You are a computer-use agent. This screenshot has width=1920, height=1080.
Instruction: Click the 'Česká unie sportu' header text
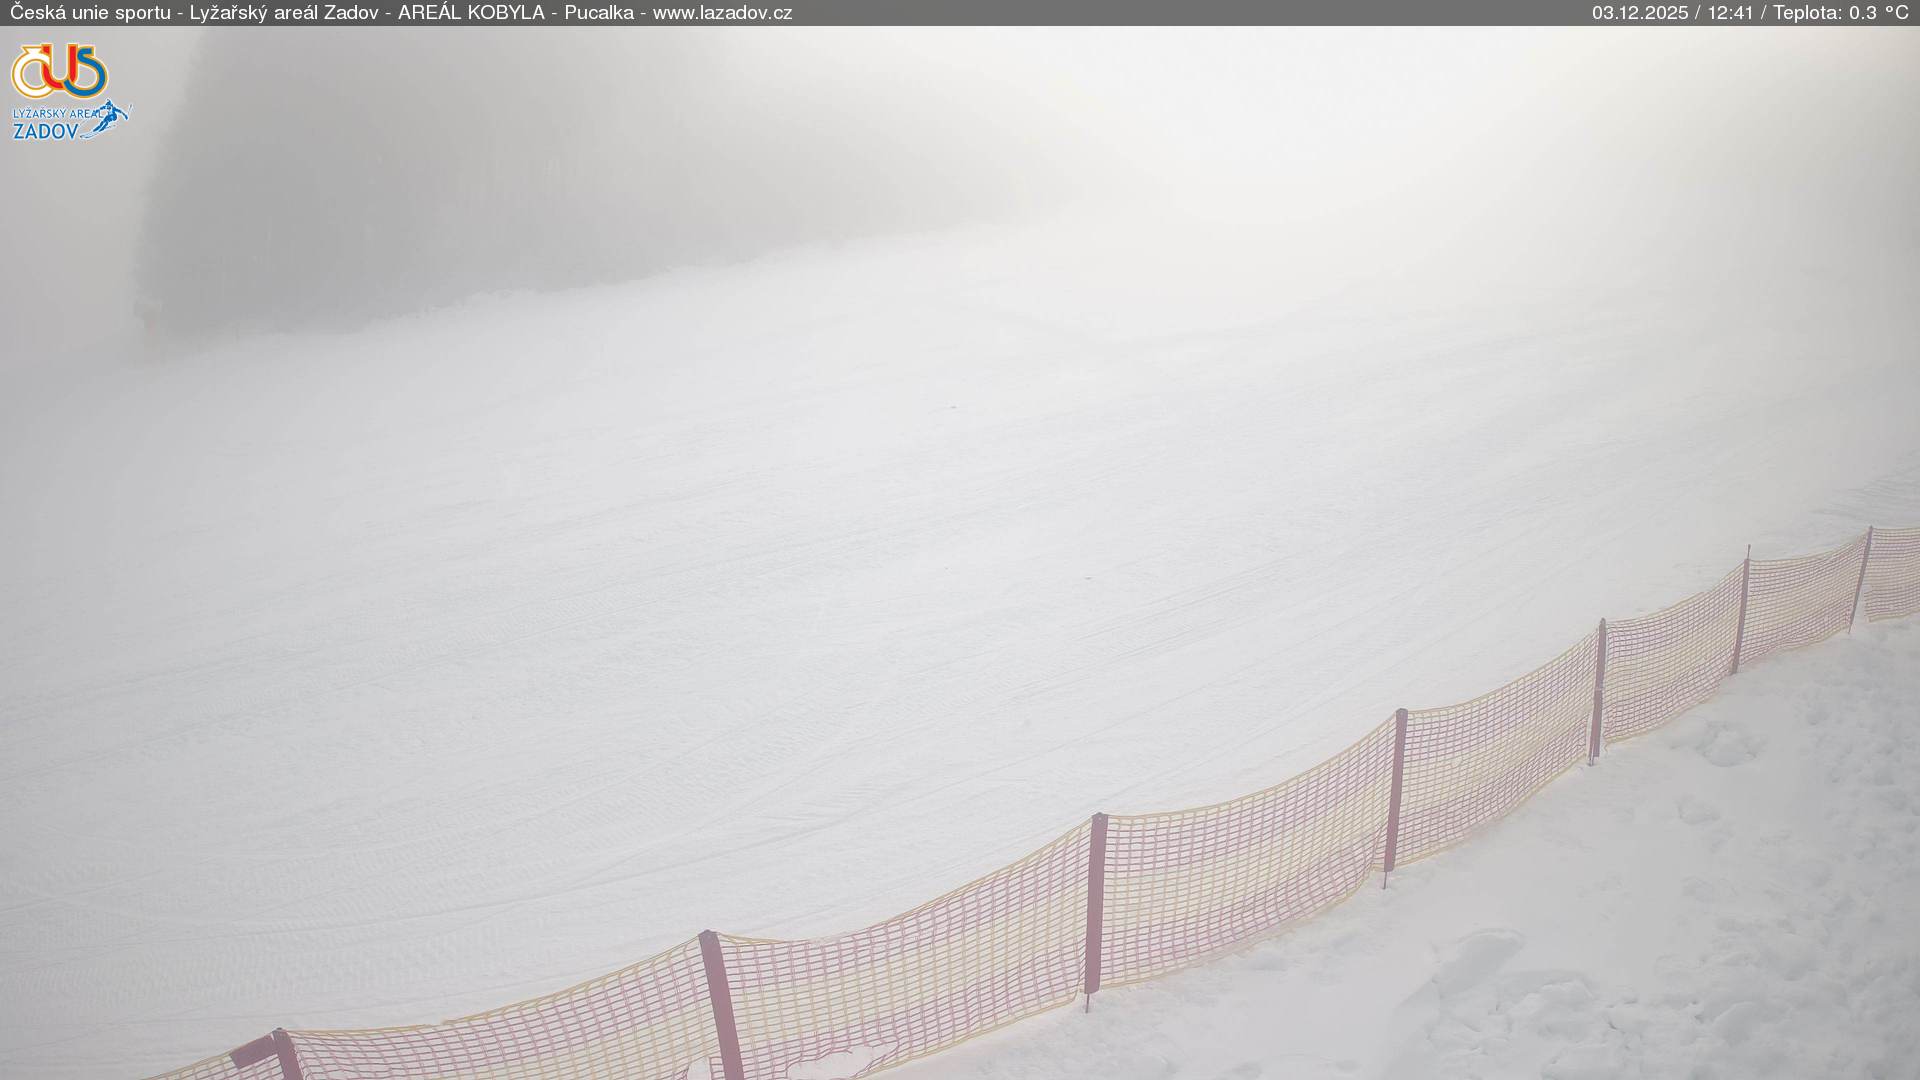90,13
